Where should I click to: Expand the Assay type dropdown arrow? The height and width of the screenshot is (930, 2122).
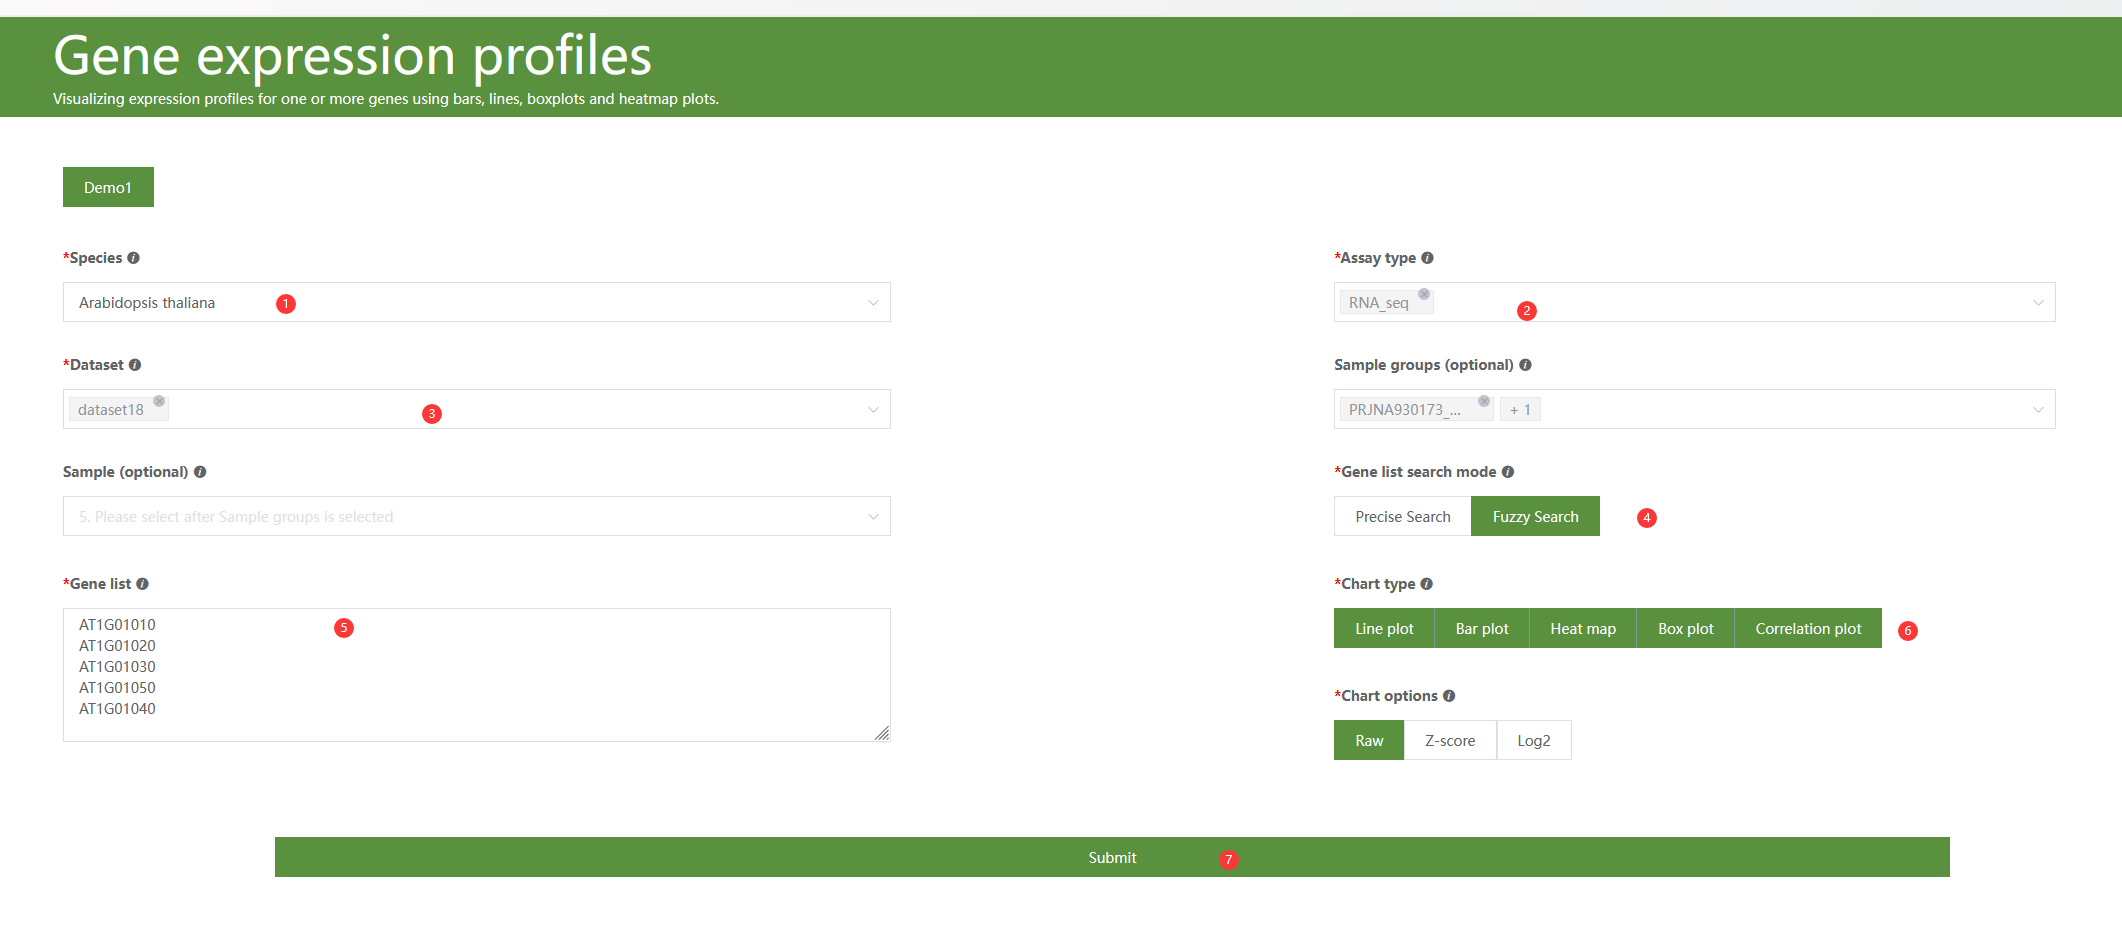2038,303
